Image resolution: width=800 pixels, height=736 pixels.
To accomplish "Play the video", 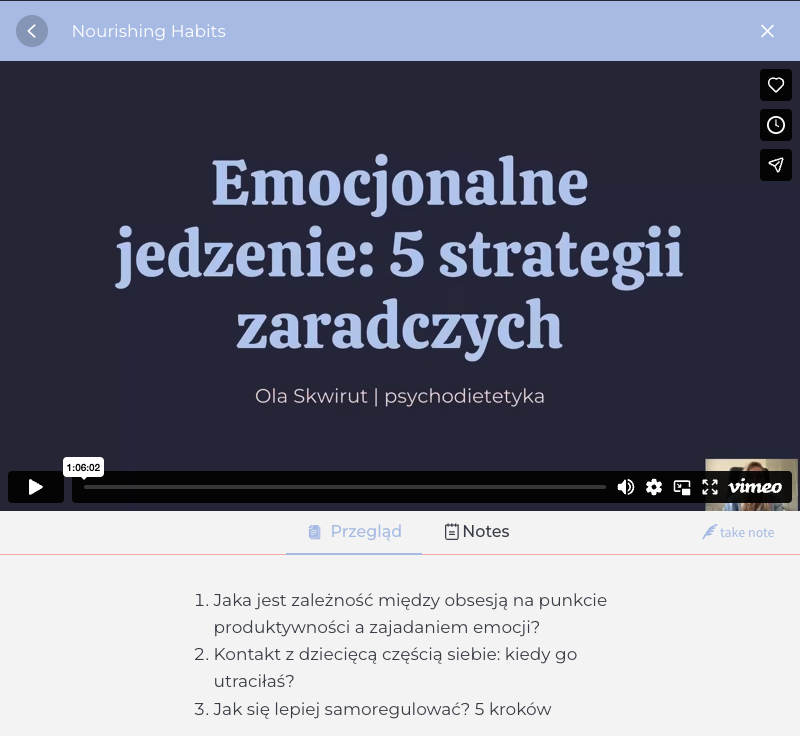I will click(36, 487).
